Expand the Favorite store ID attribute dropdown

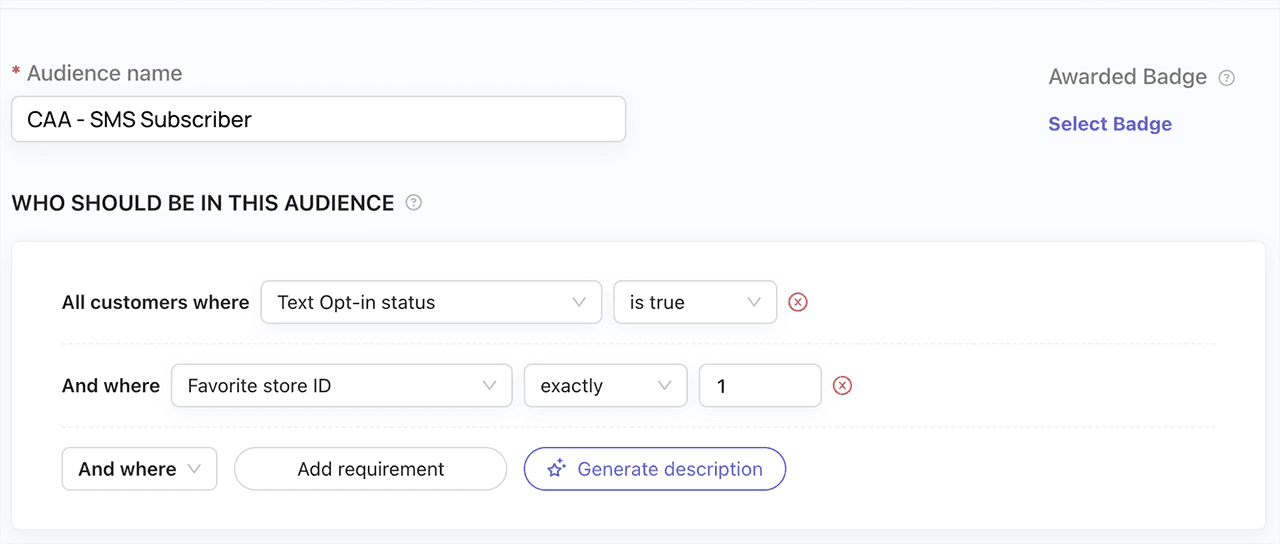(x=341, y=386)
